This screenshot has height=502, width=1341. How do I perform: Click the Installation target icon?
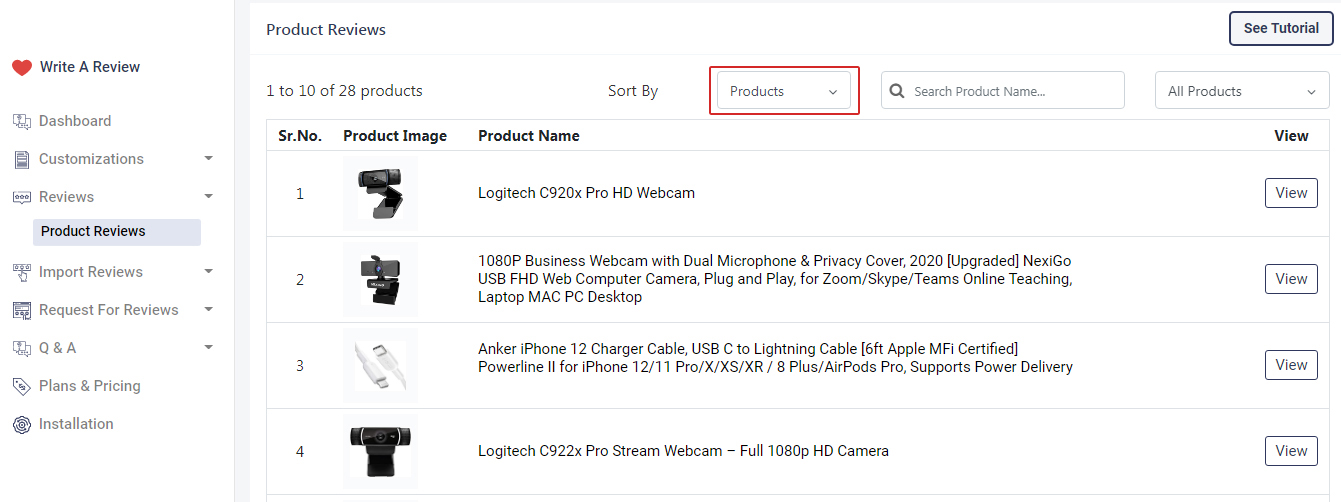(22, 424)
